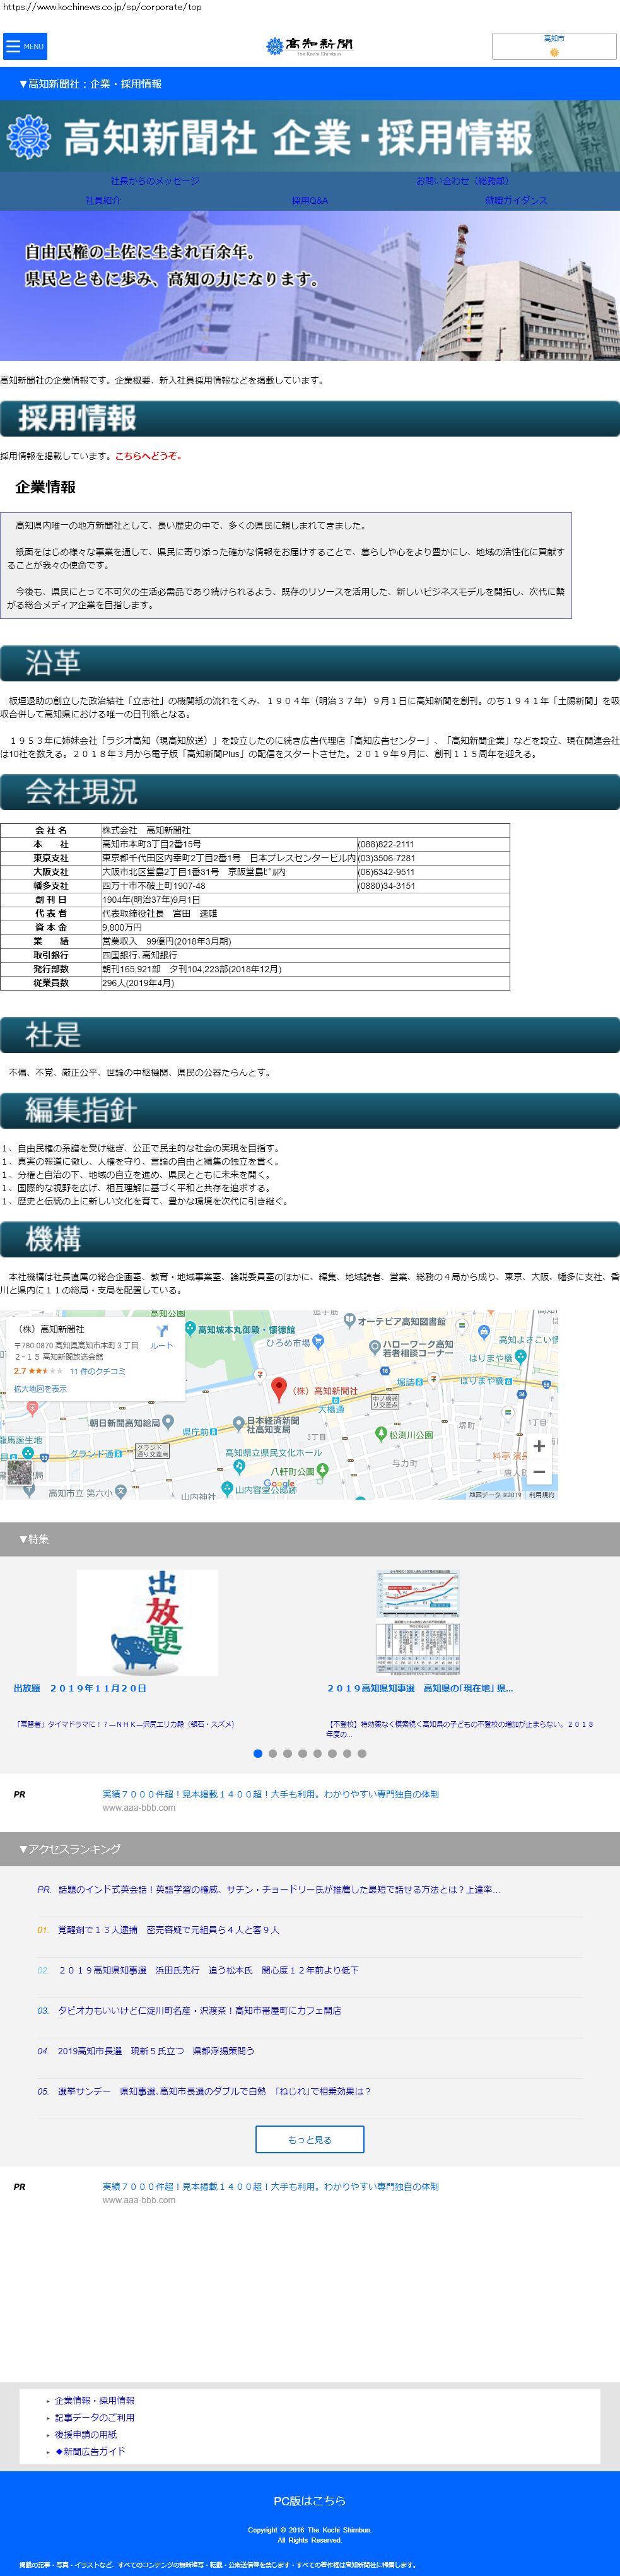Select the last carousel indicator dot
Viewport: 620px width, 2576px height.
[x=362, y=1753]
